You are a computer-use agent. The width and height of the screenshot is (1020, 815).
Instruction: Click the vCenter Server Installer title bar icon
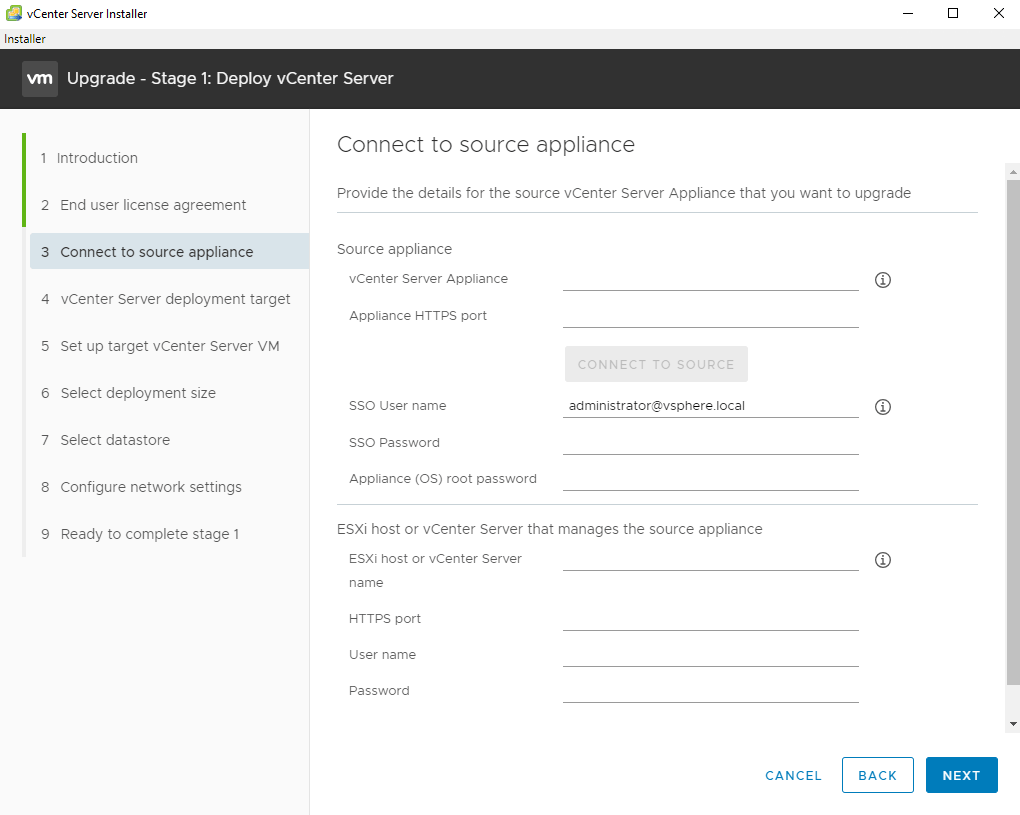pos(13,14)
